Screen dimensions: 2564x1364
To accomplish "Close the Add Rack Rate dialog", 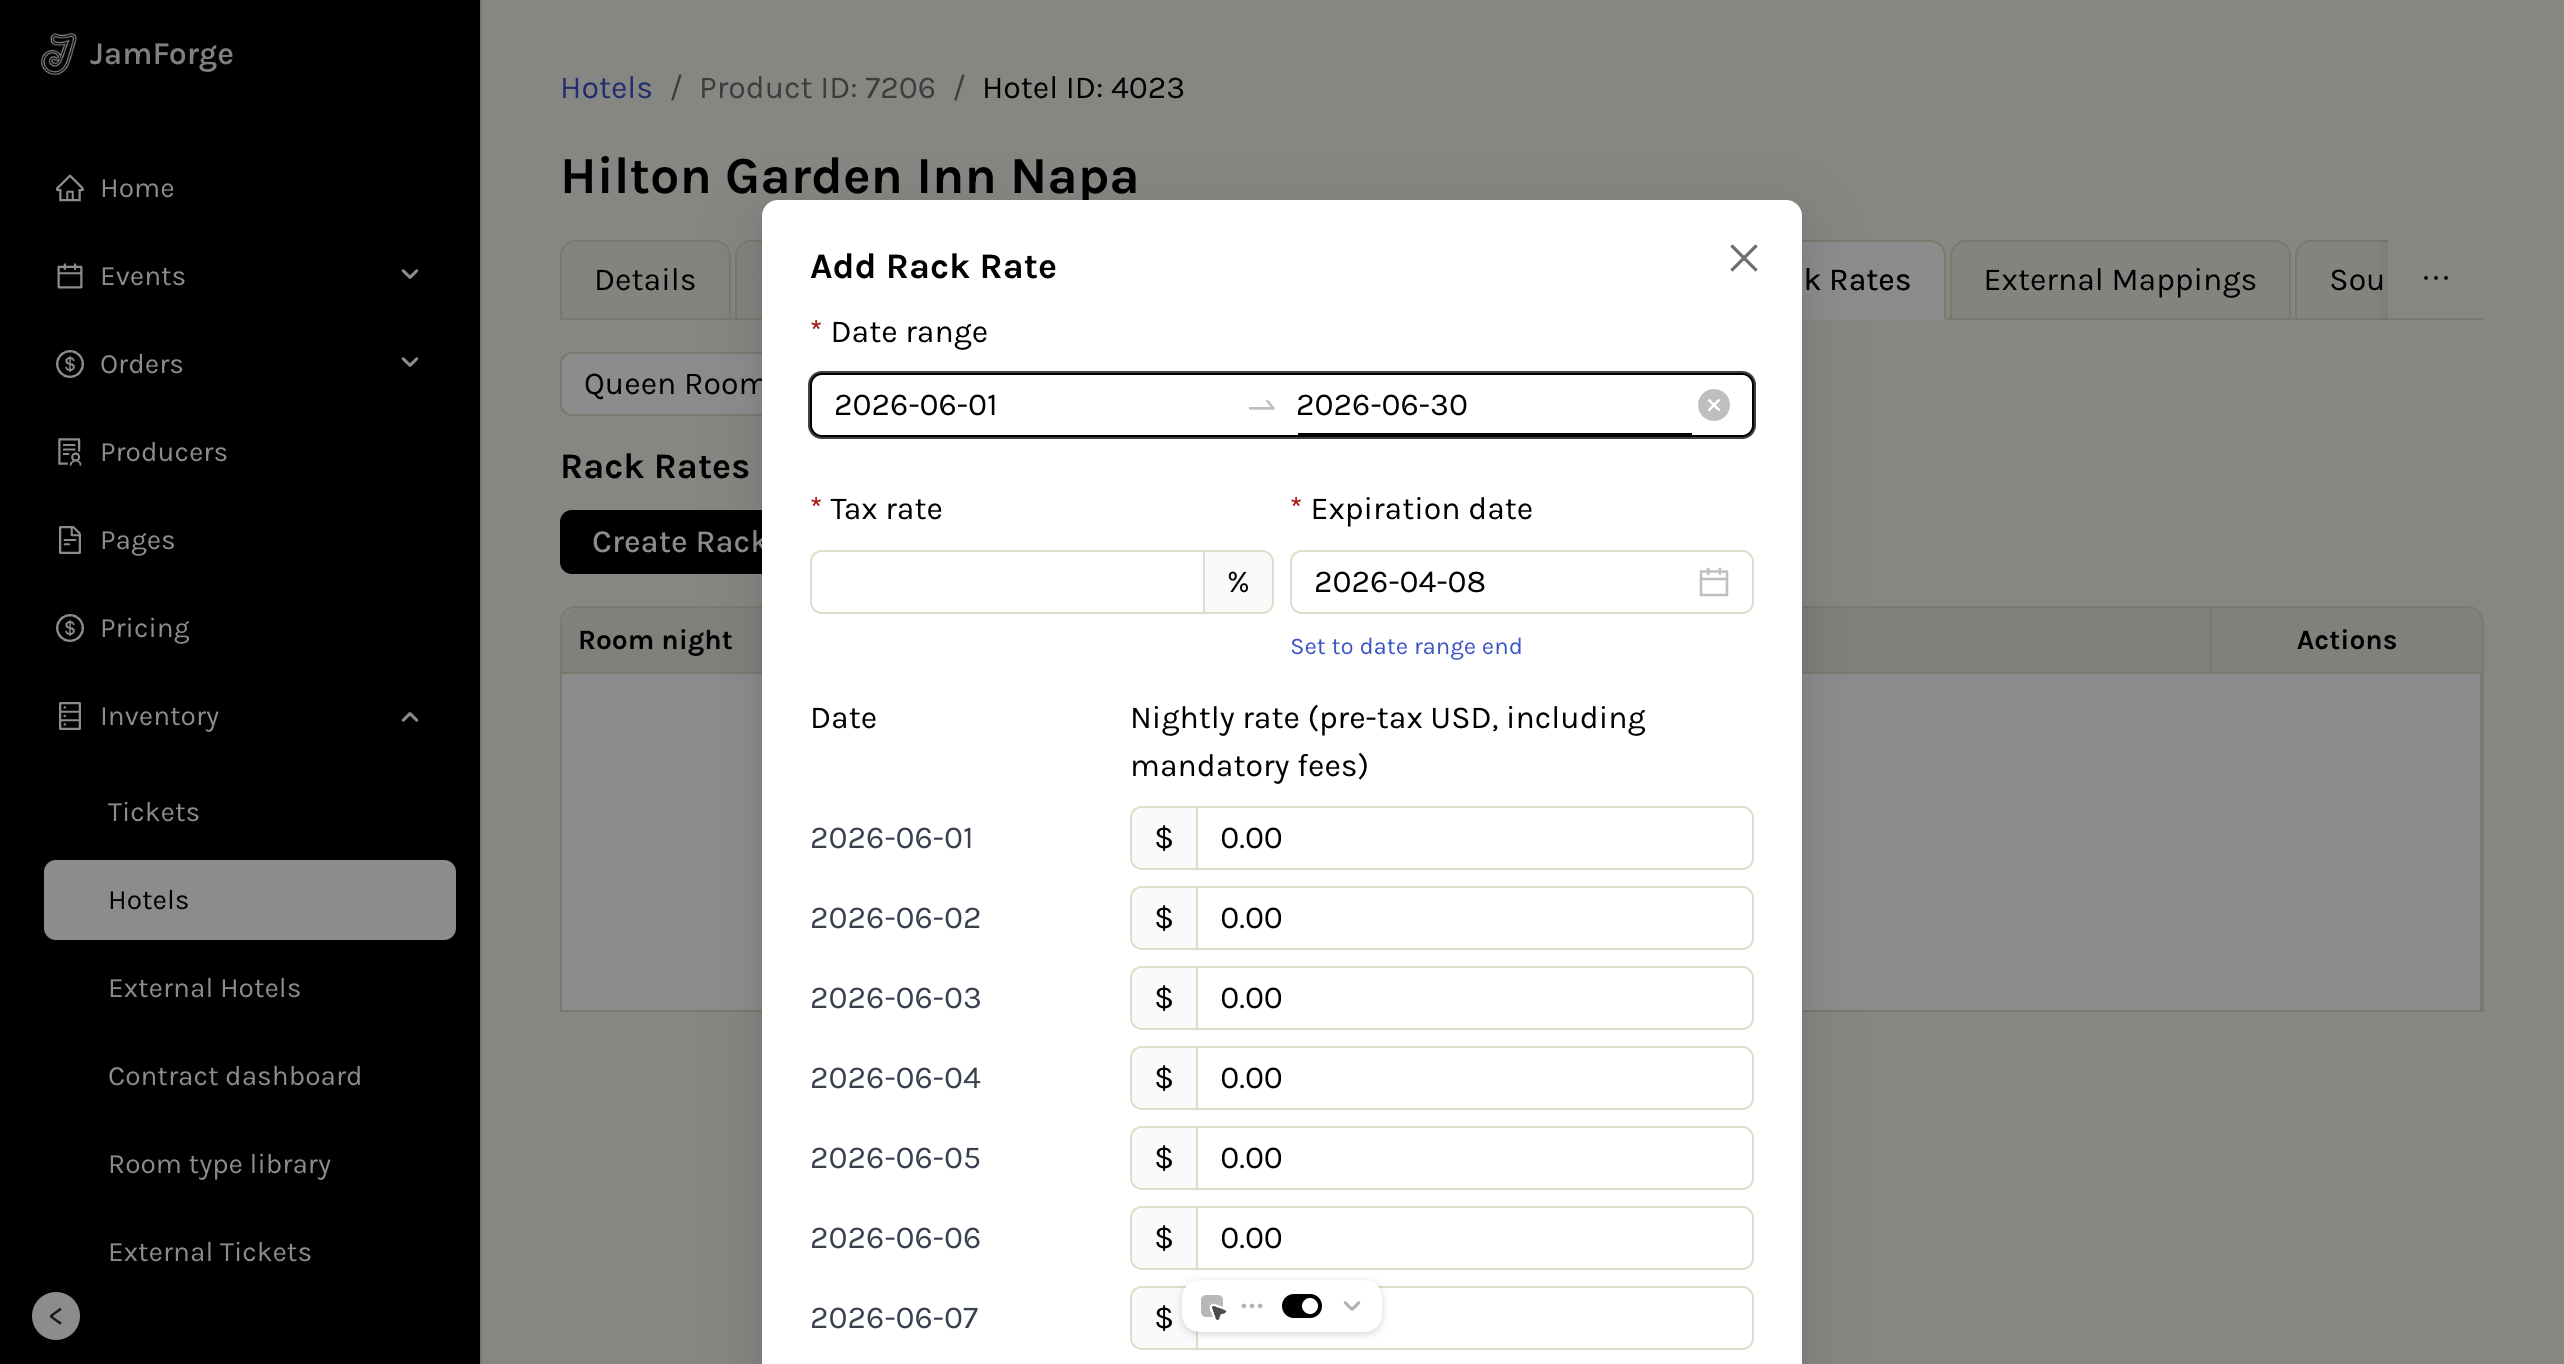I will (x=1743, y=258).
